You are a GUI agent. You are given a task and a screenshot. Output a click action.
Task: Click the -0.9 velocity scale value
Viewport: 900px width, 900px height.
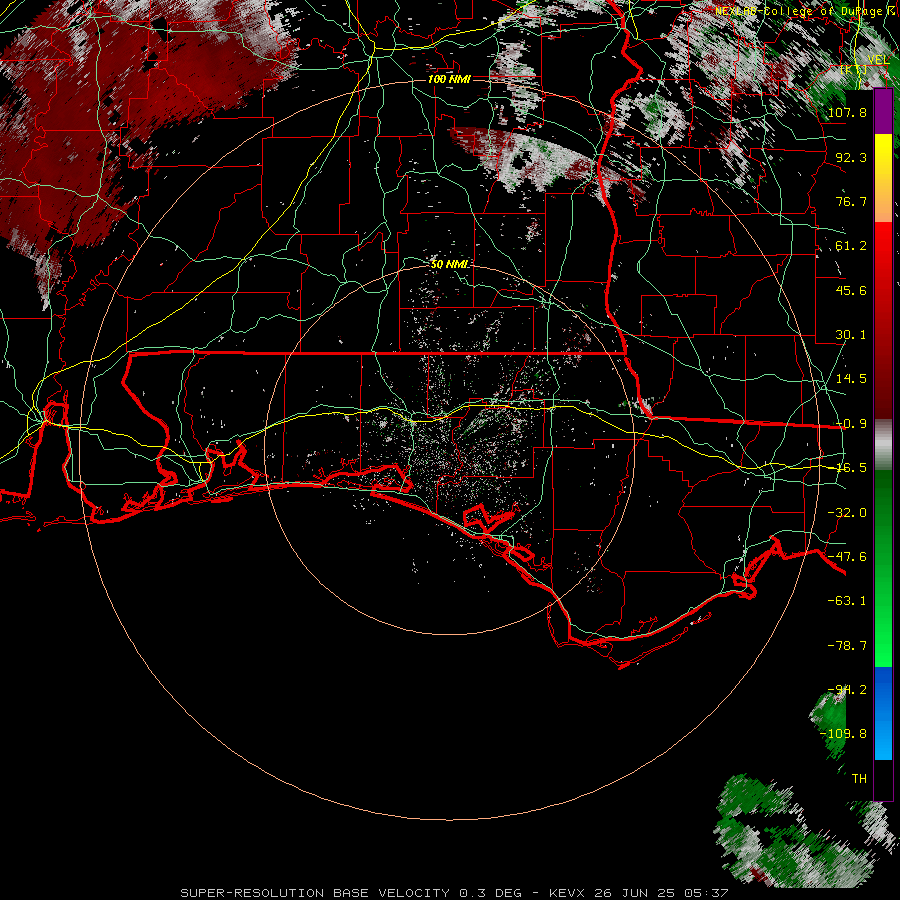click(x=851, y=424)
